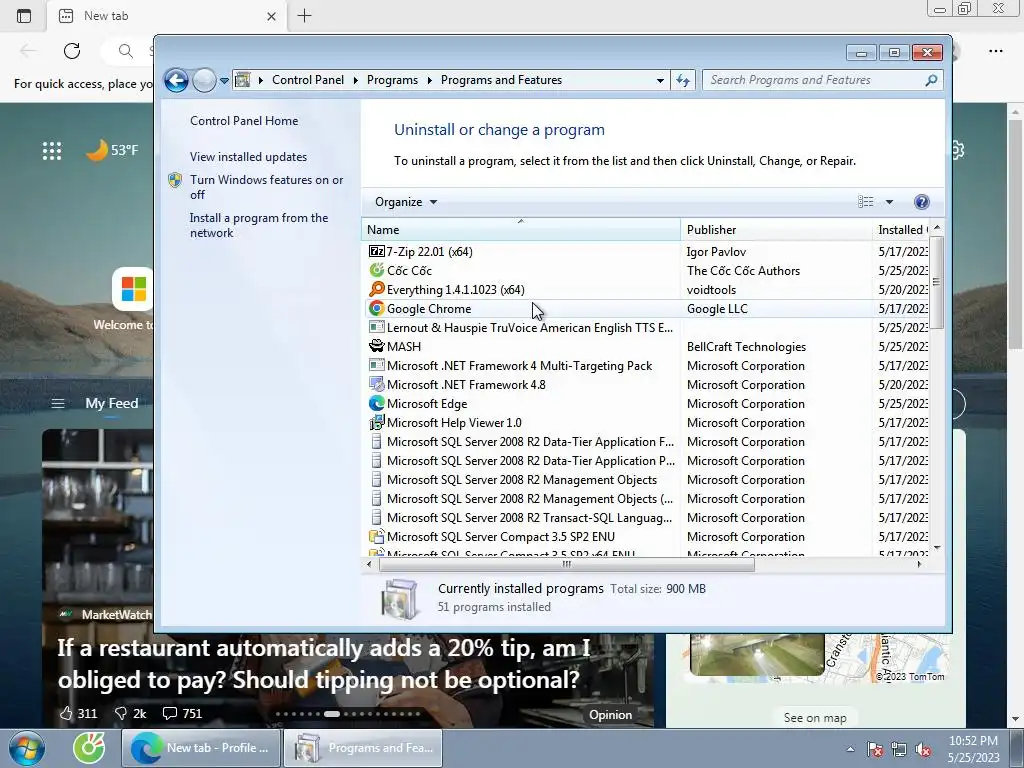Click the volume muted tray icon
The width and height of the screenshot is (1024, 768).
pyautogui.click(x=923, y=749)
